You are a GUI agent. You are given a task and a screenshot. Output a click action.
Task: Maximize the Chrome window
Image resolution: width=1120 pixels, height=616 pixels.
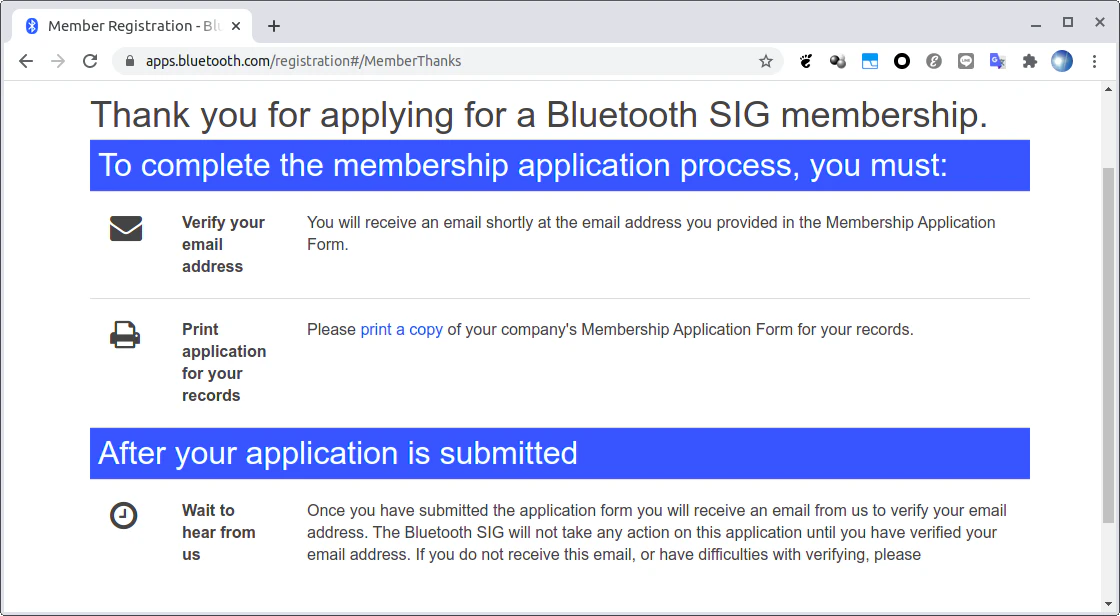[x=1068, y=23]
